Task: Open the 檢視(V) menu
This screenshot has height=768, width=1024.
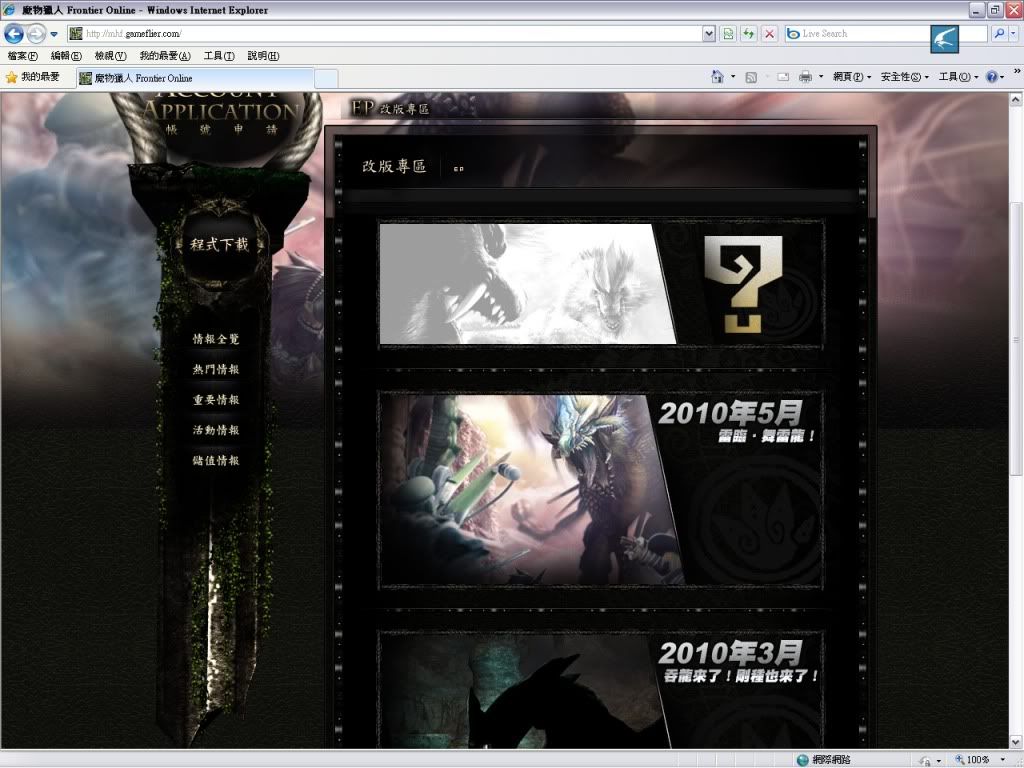Action: [110, 56]
